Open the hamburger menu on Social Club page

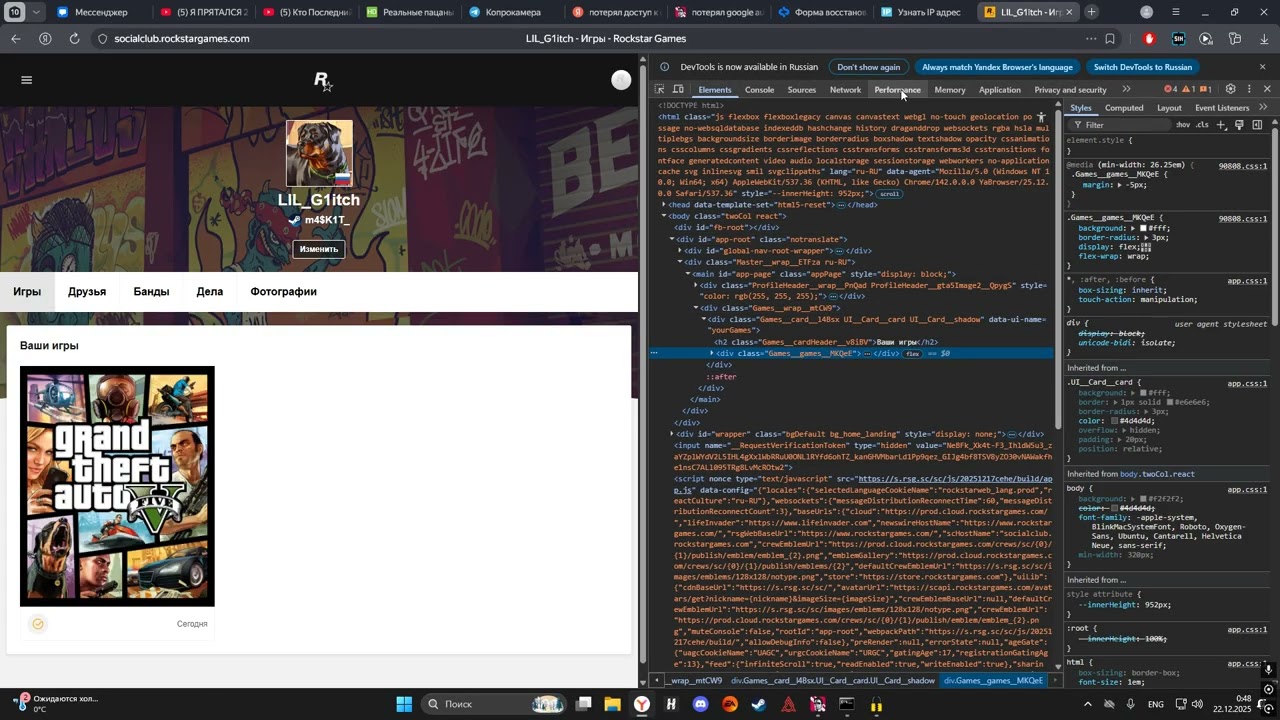click(x=27, y=80)
